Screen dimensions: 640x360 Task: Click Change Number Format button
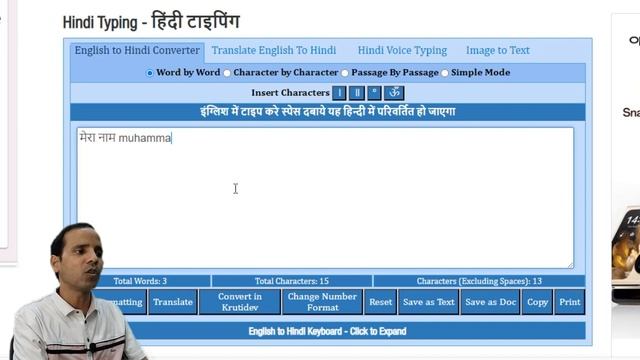(x=322, y=302)
